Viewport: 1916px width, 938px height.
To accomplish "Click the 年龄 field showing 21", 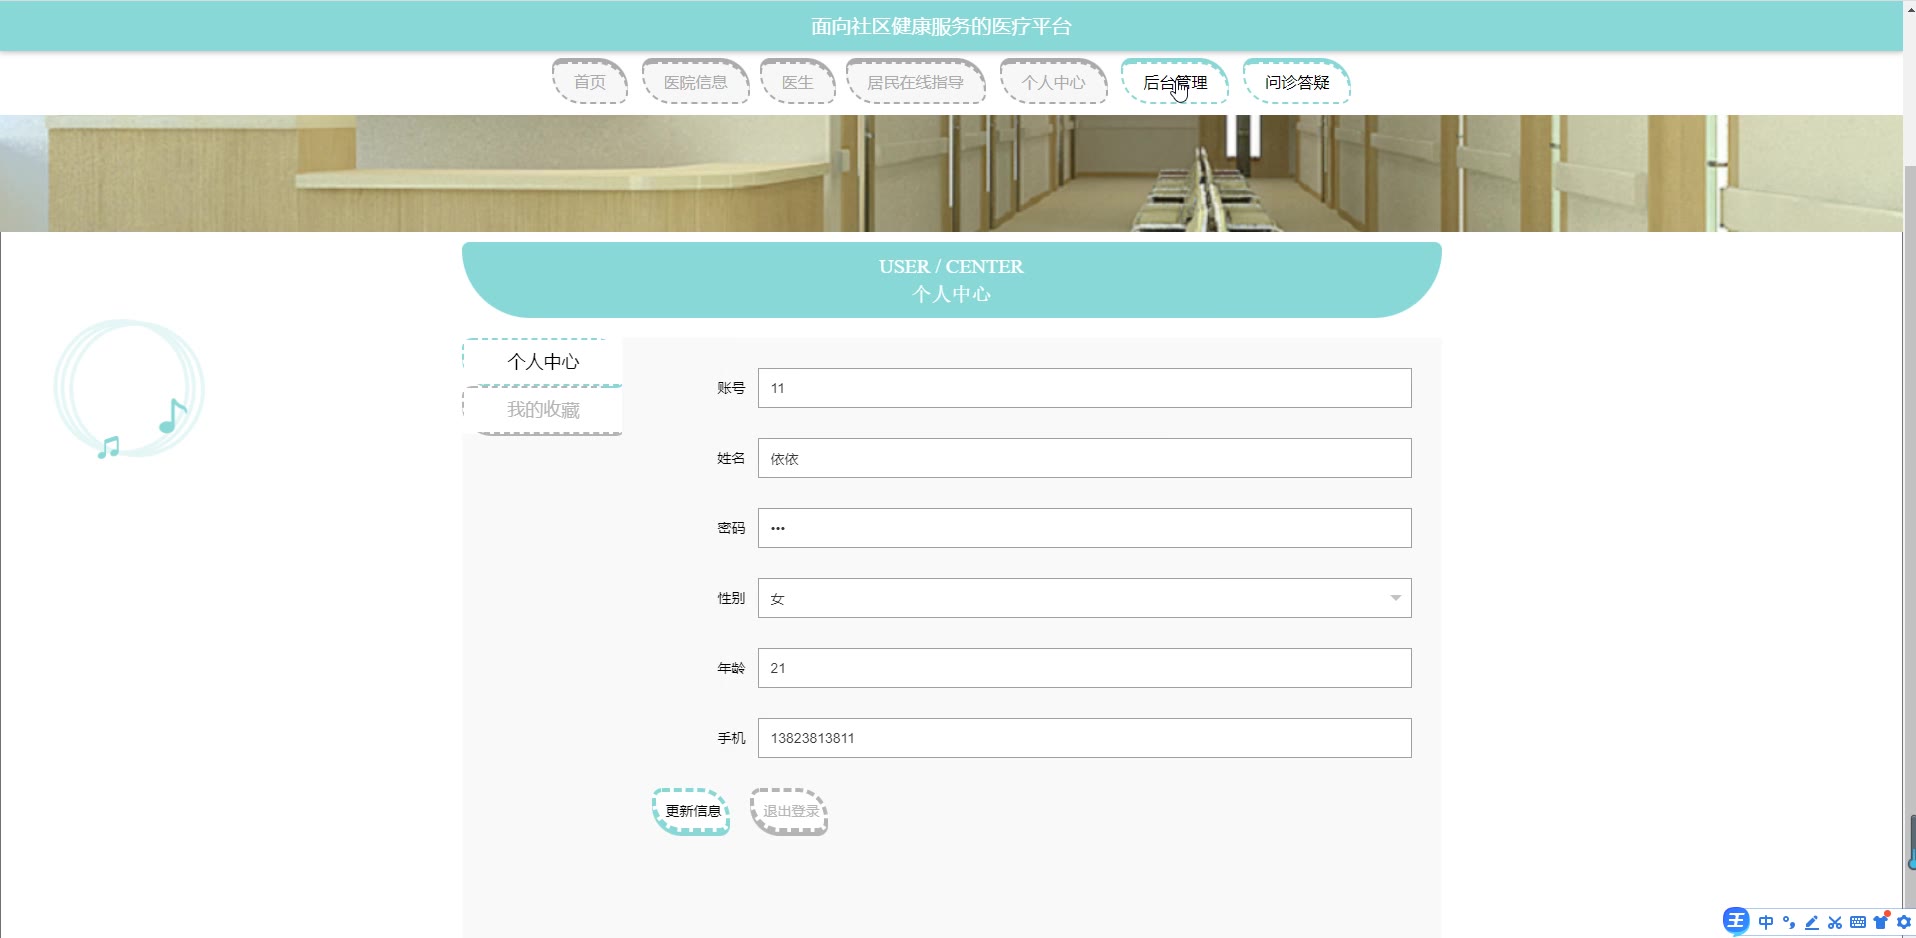I will pyautogui.click(x=1085, y=668).
